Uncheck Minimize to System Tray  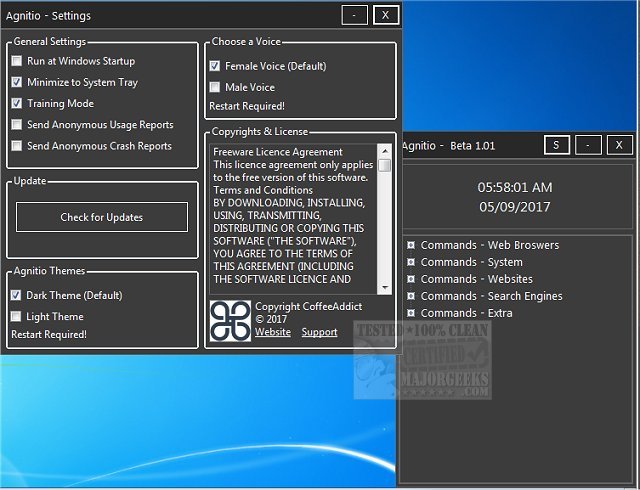tap(17, 82)
